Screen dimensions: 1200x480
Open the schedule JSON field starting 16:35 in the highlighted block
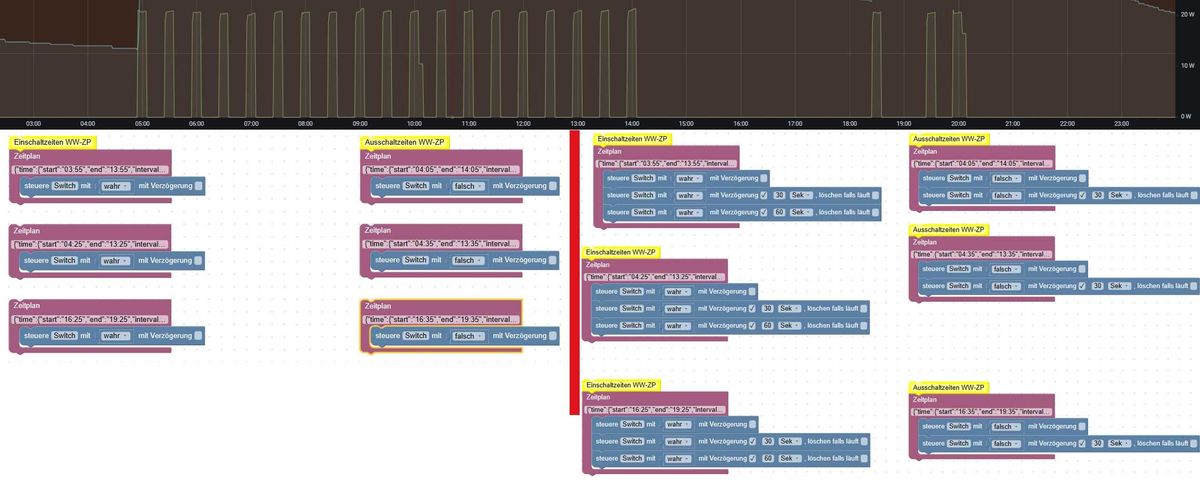(x=441, y=320)
